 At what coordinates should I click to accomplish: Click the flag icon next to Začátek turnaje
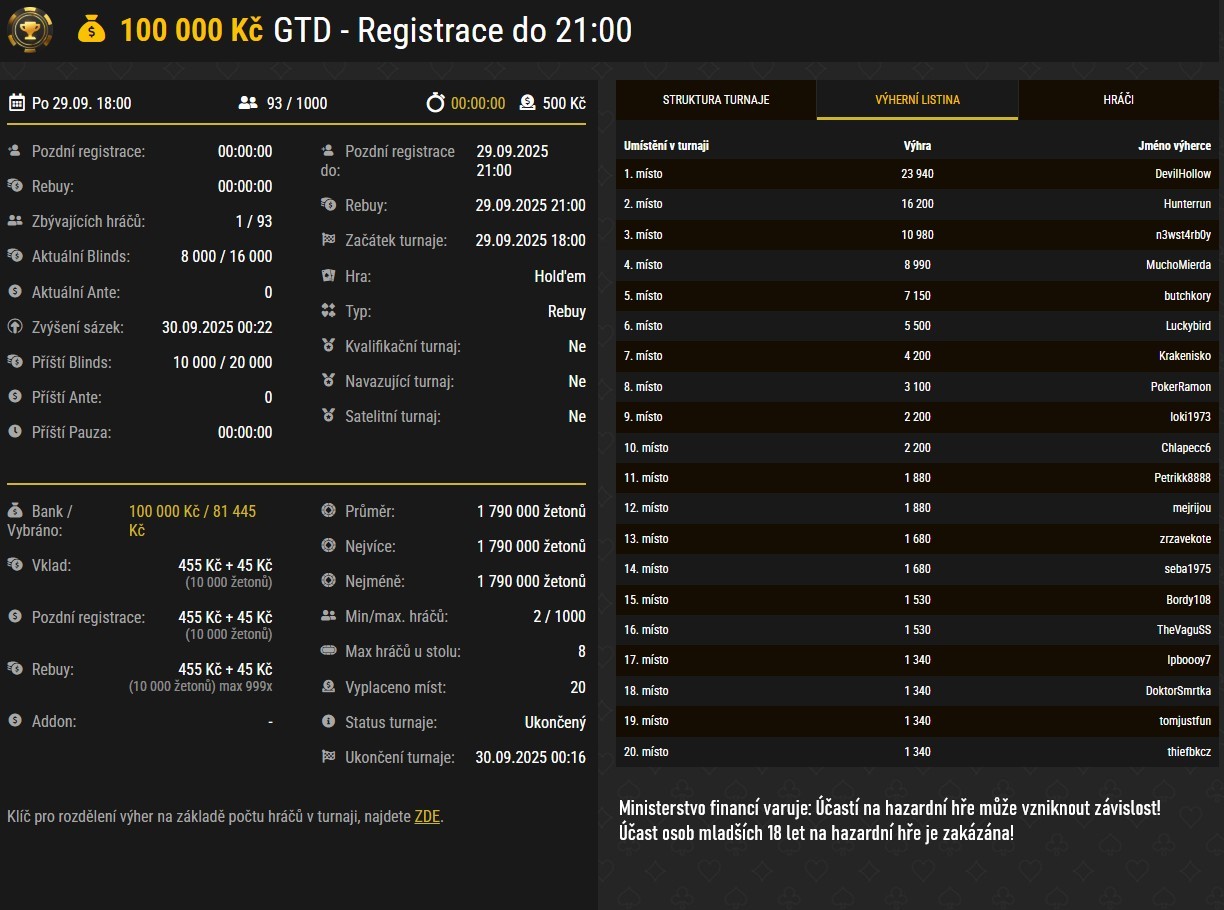(x=328, y=241)
